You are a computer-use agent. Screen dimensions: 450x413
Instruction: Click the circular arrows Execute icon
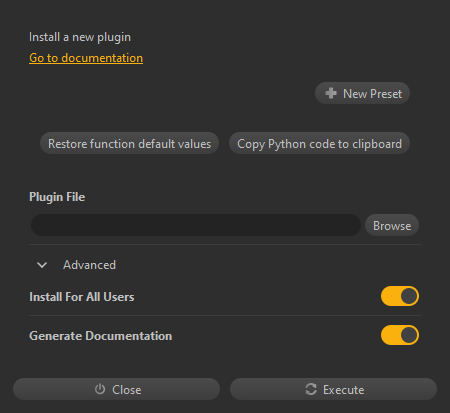tap(311, 389)
